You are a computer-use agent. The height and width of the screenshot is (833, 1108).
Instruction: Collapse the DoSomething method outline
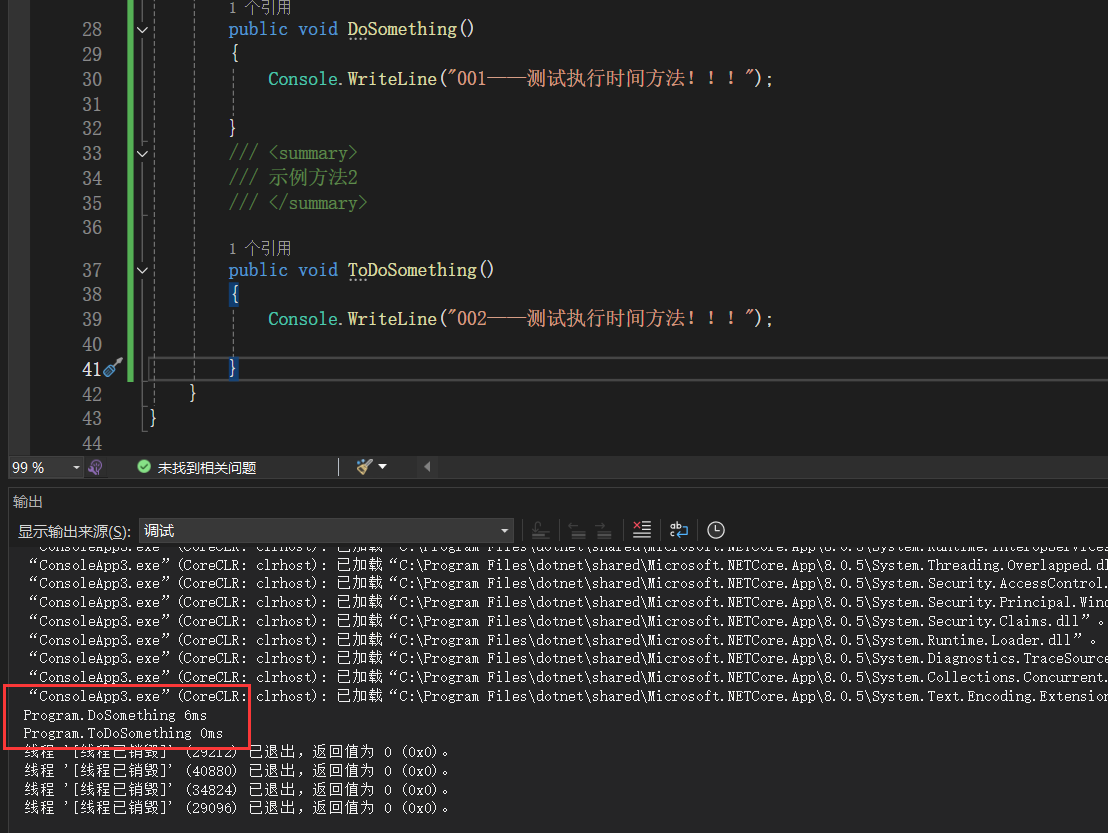[142, 30]
